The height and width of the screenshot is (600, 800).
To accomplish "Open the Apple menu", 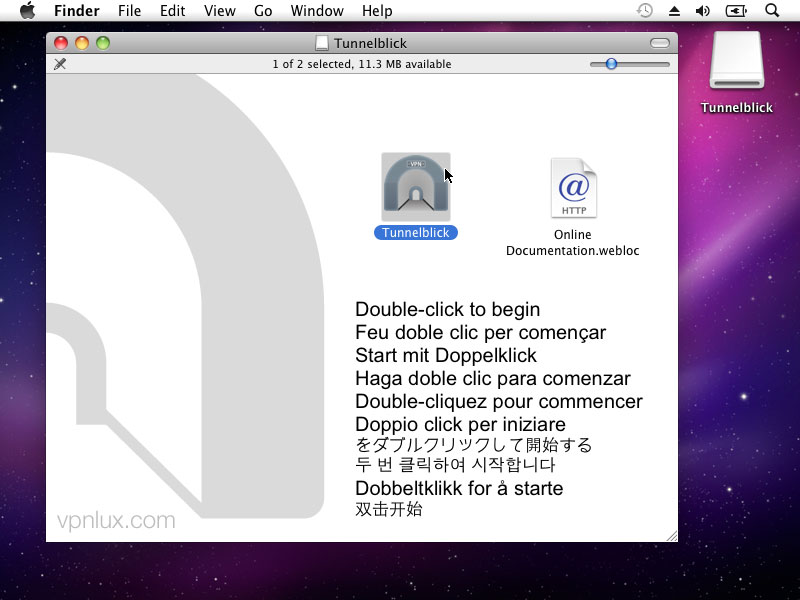I will point(28,10).
